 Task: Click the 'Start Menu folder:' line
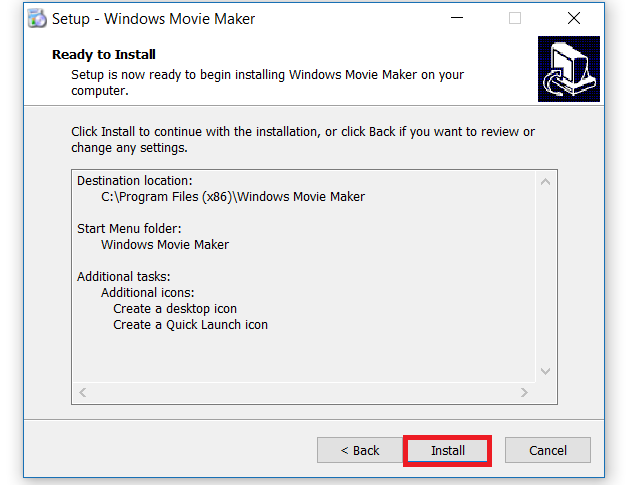[129, 229]
